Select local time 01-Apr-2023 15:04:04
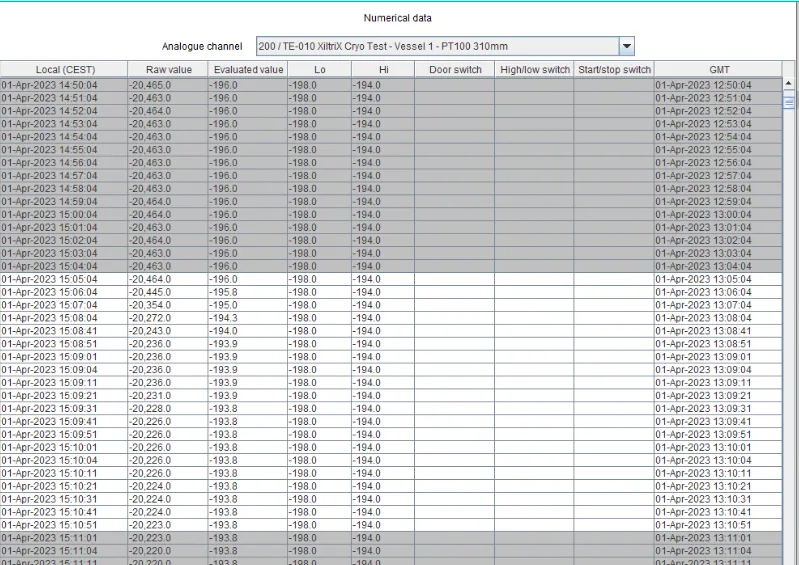The image size is (799, 565). pos(49,266)
